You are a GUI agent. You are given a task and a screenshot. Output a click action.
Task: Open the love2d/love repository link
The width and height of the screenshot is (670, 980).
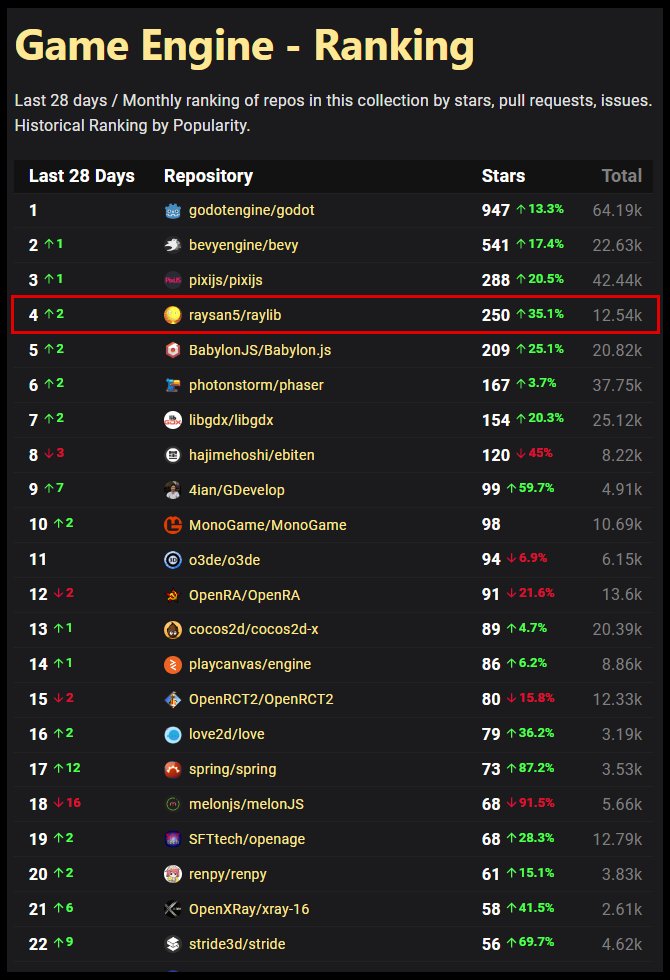point(227,734)
